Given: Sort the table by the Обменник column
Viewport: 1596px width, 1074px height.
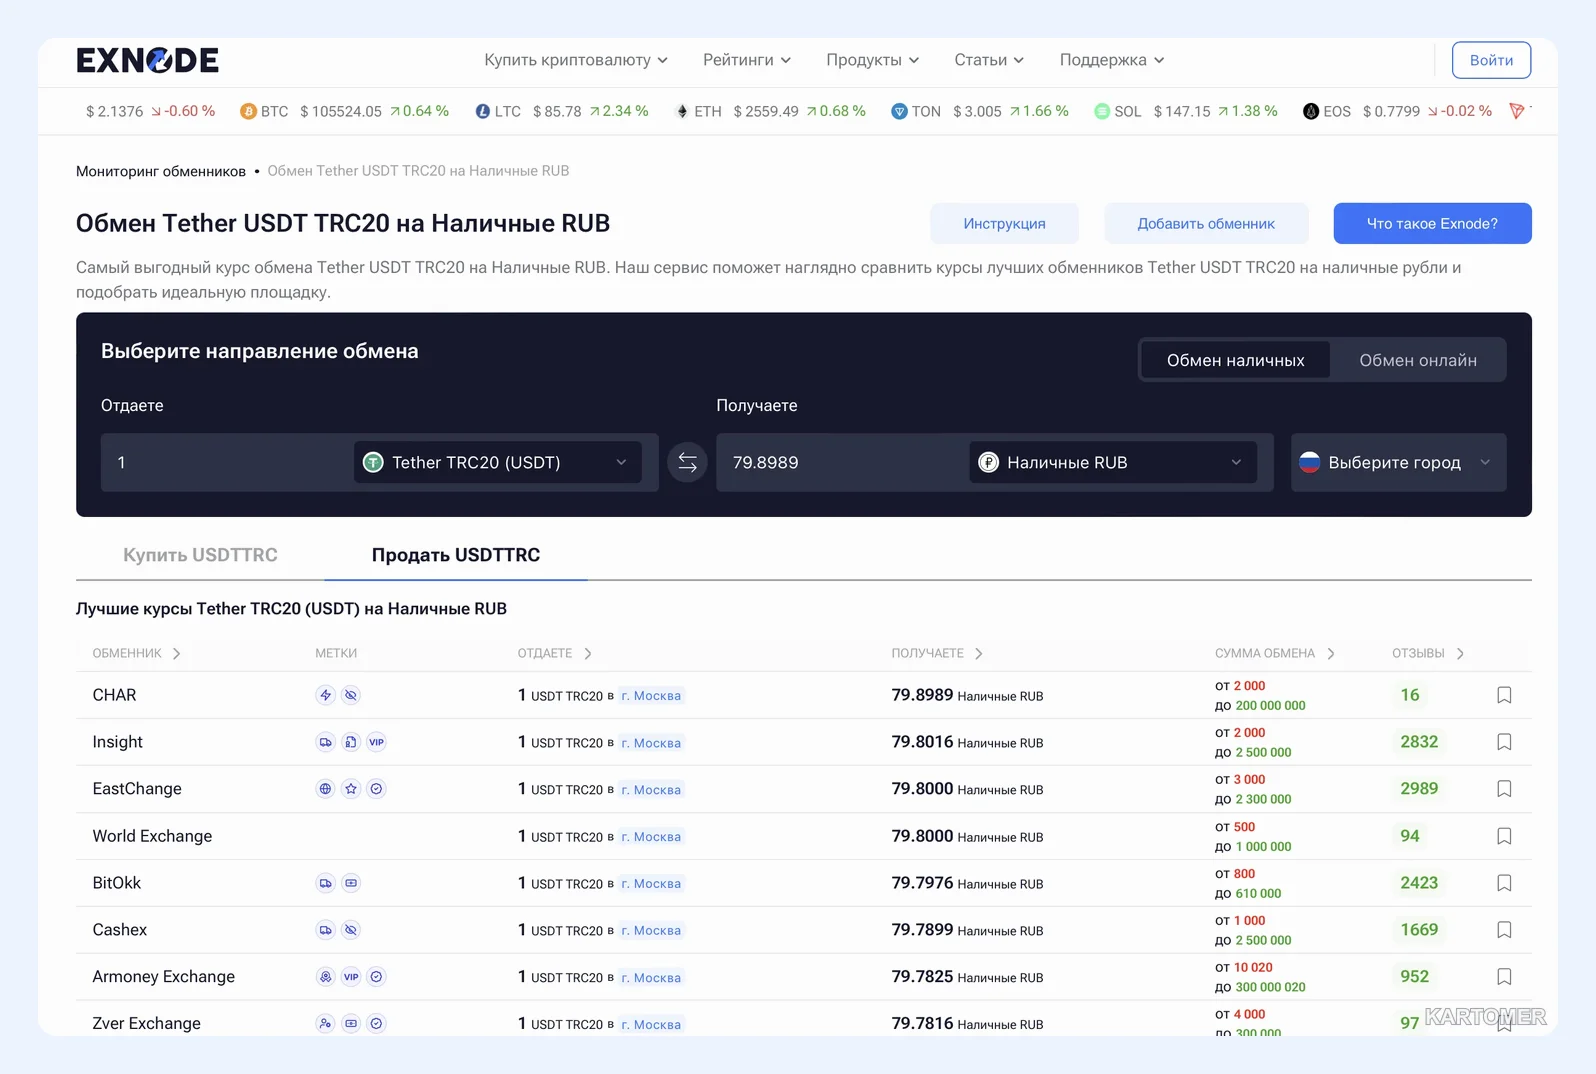Looking at the screenshot, I should click(137, 653).
